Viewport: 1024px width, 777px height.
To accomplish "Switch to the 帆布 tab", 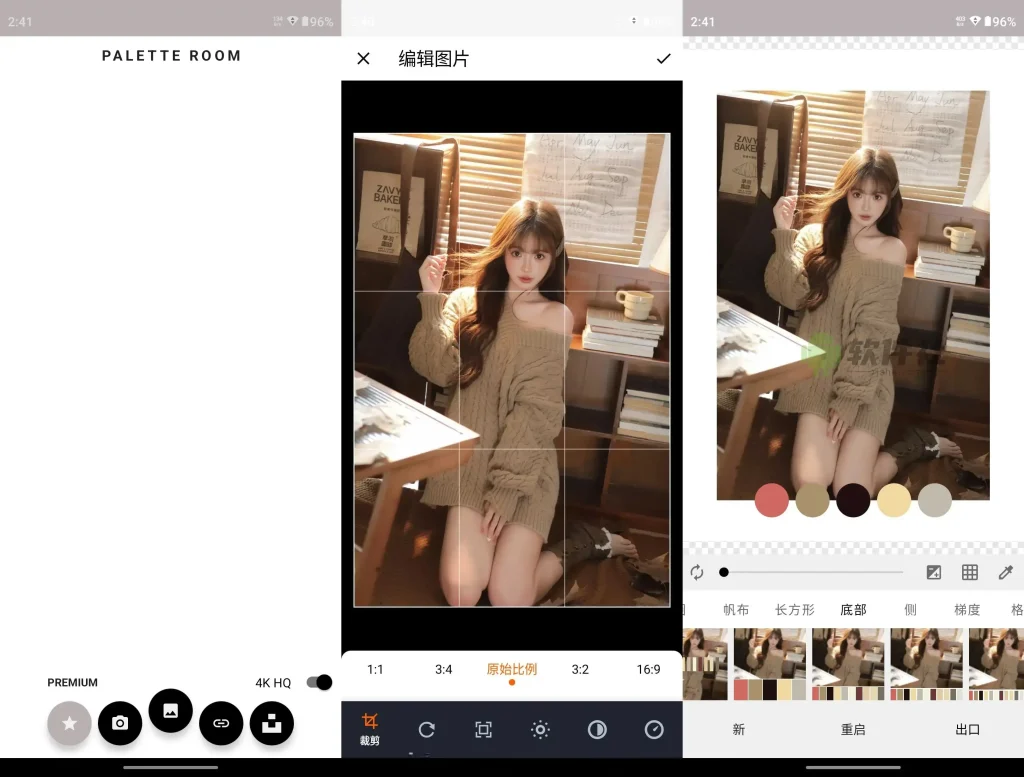I will (737, 608).
